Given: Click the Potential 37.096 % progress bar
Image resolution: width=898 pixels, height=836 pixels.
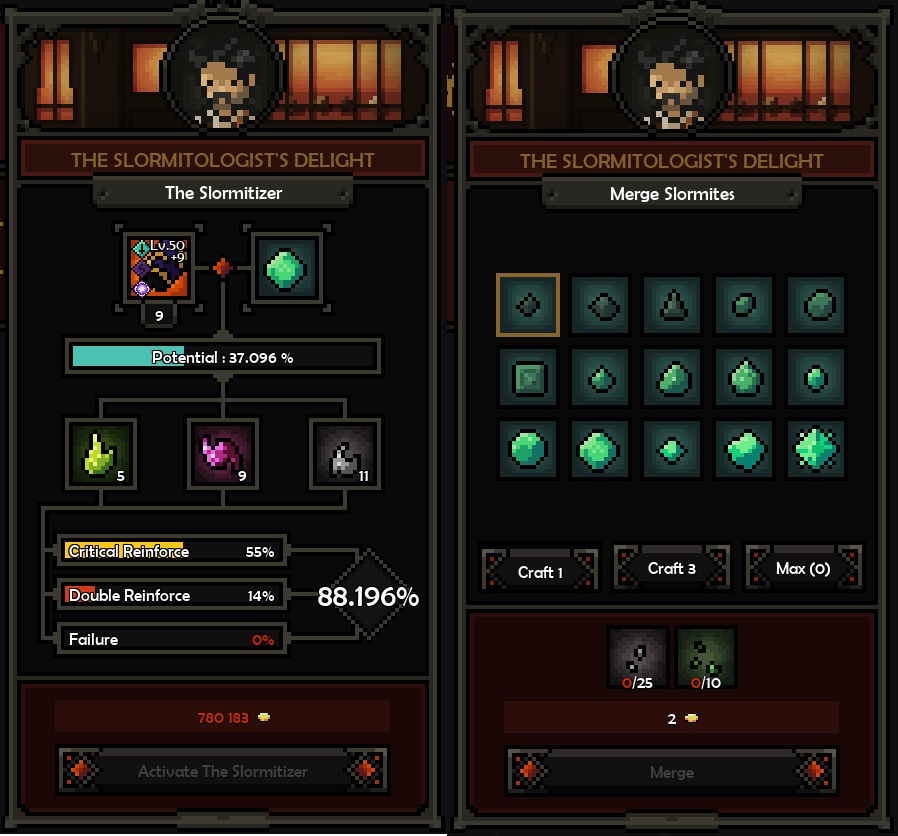Looking at the screenshot, I should click(x=223, y=357).
